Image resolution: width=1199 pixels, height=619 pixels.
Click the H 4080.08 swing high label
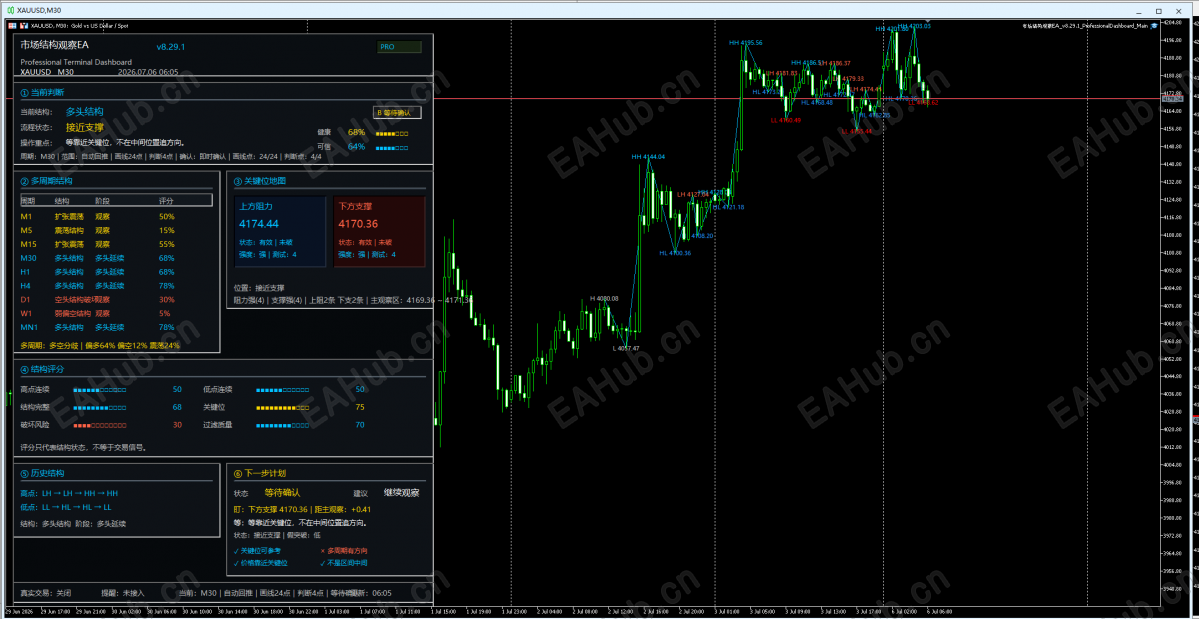(x=604, y=298)
